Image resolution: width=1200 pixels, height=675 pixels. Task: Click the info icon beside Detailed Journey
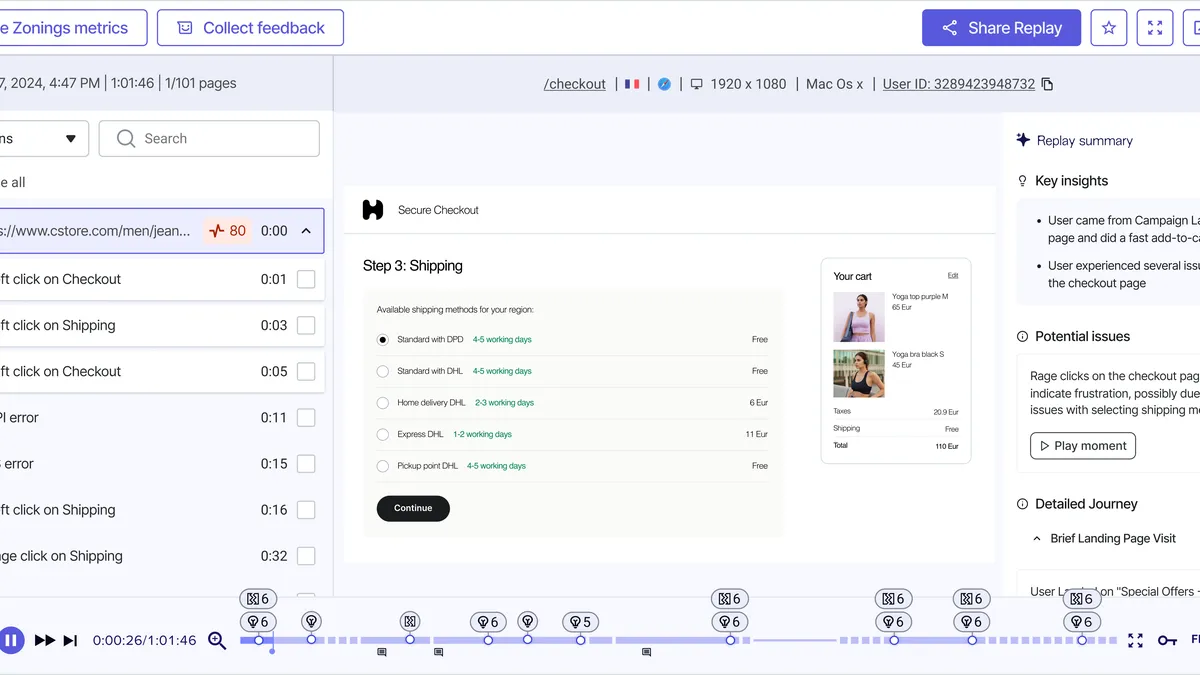(1022, 505)
